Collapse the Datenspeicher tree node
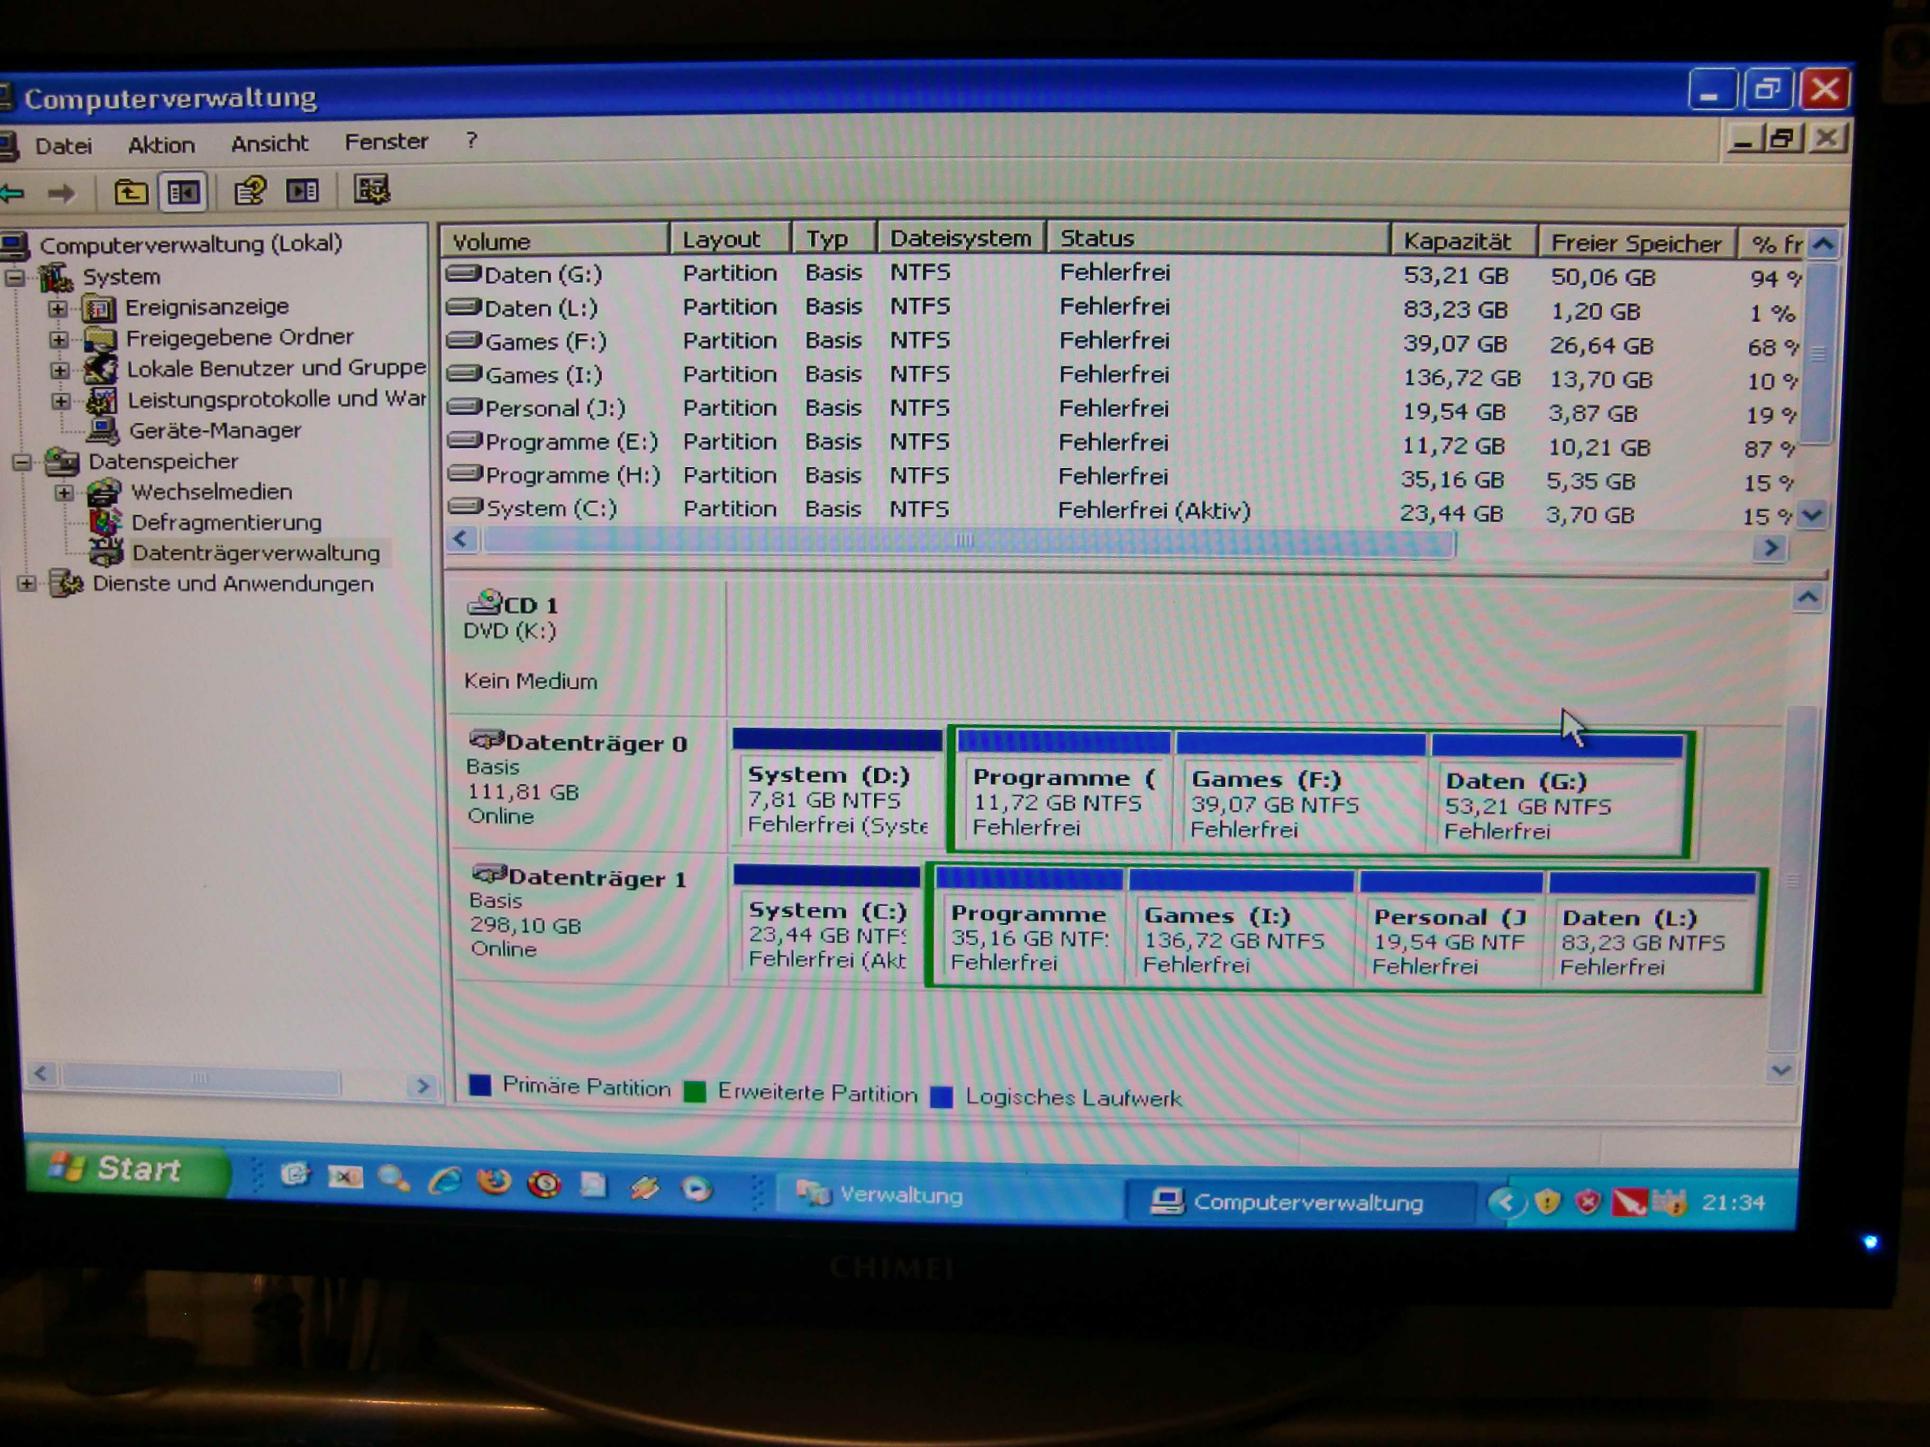The image size is (1930, 1447). point(22,462)
